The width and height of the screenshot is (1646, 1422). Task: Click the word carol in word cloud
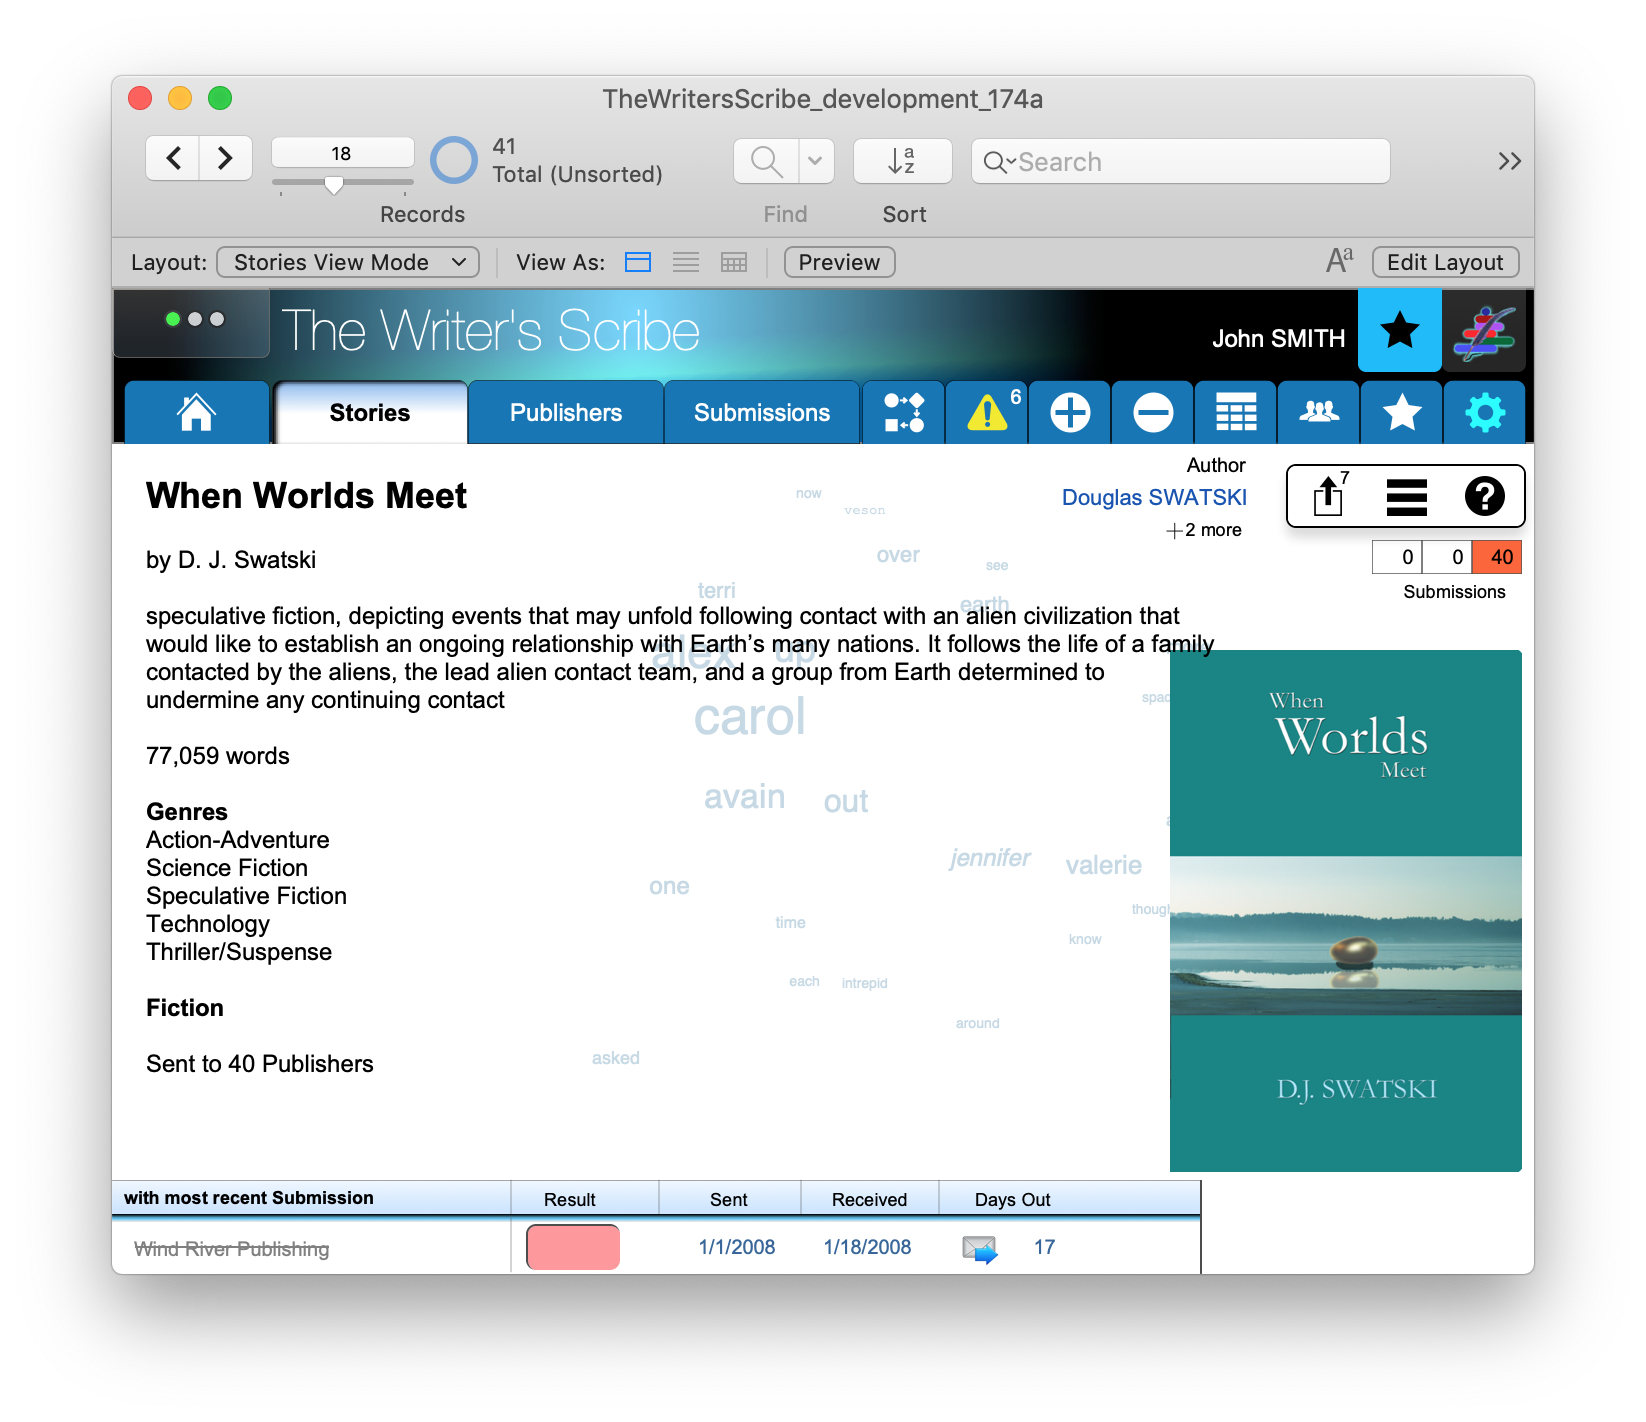[750, 717]
